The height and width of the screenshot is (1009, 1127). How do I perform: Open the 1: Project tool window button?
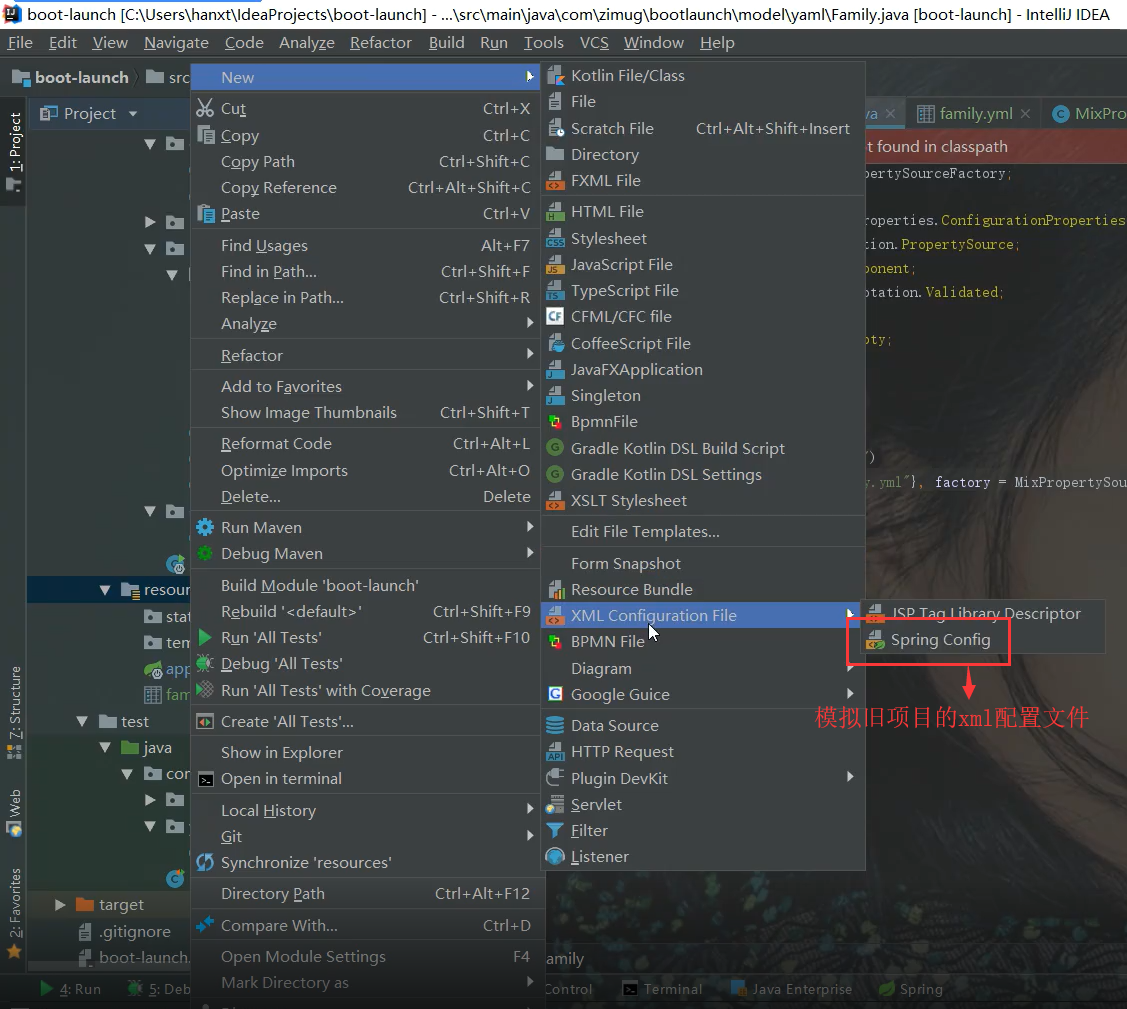click(14, 151)
